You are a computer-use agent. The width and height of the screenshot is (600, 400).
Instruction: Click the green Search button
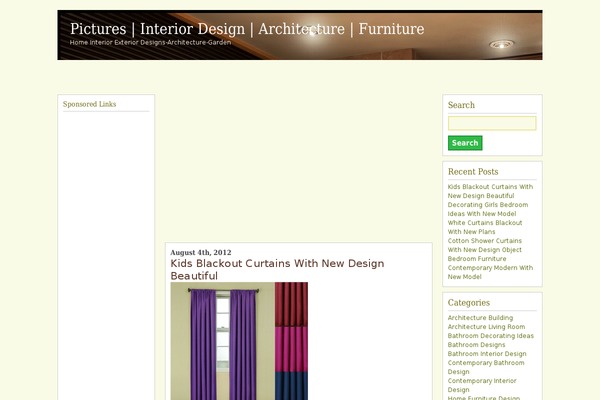(465, 143)
